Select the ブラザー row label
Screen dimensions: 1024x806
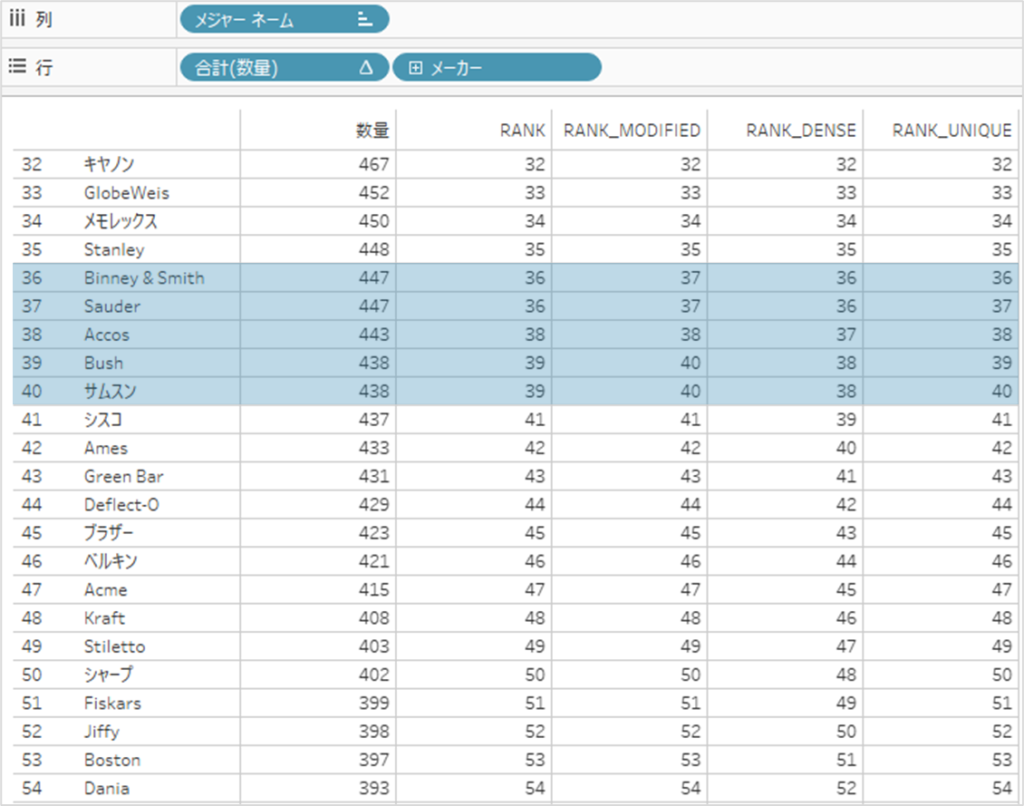[108, 533]
